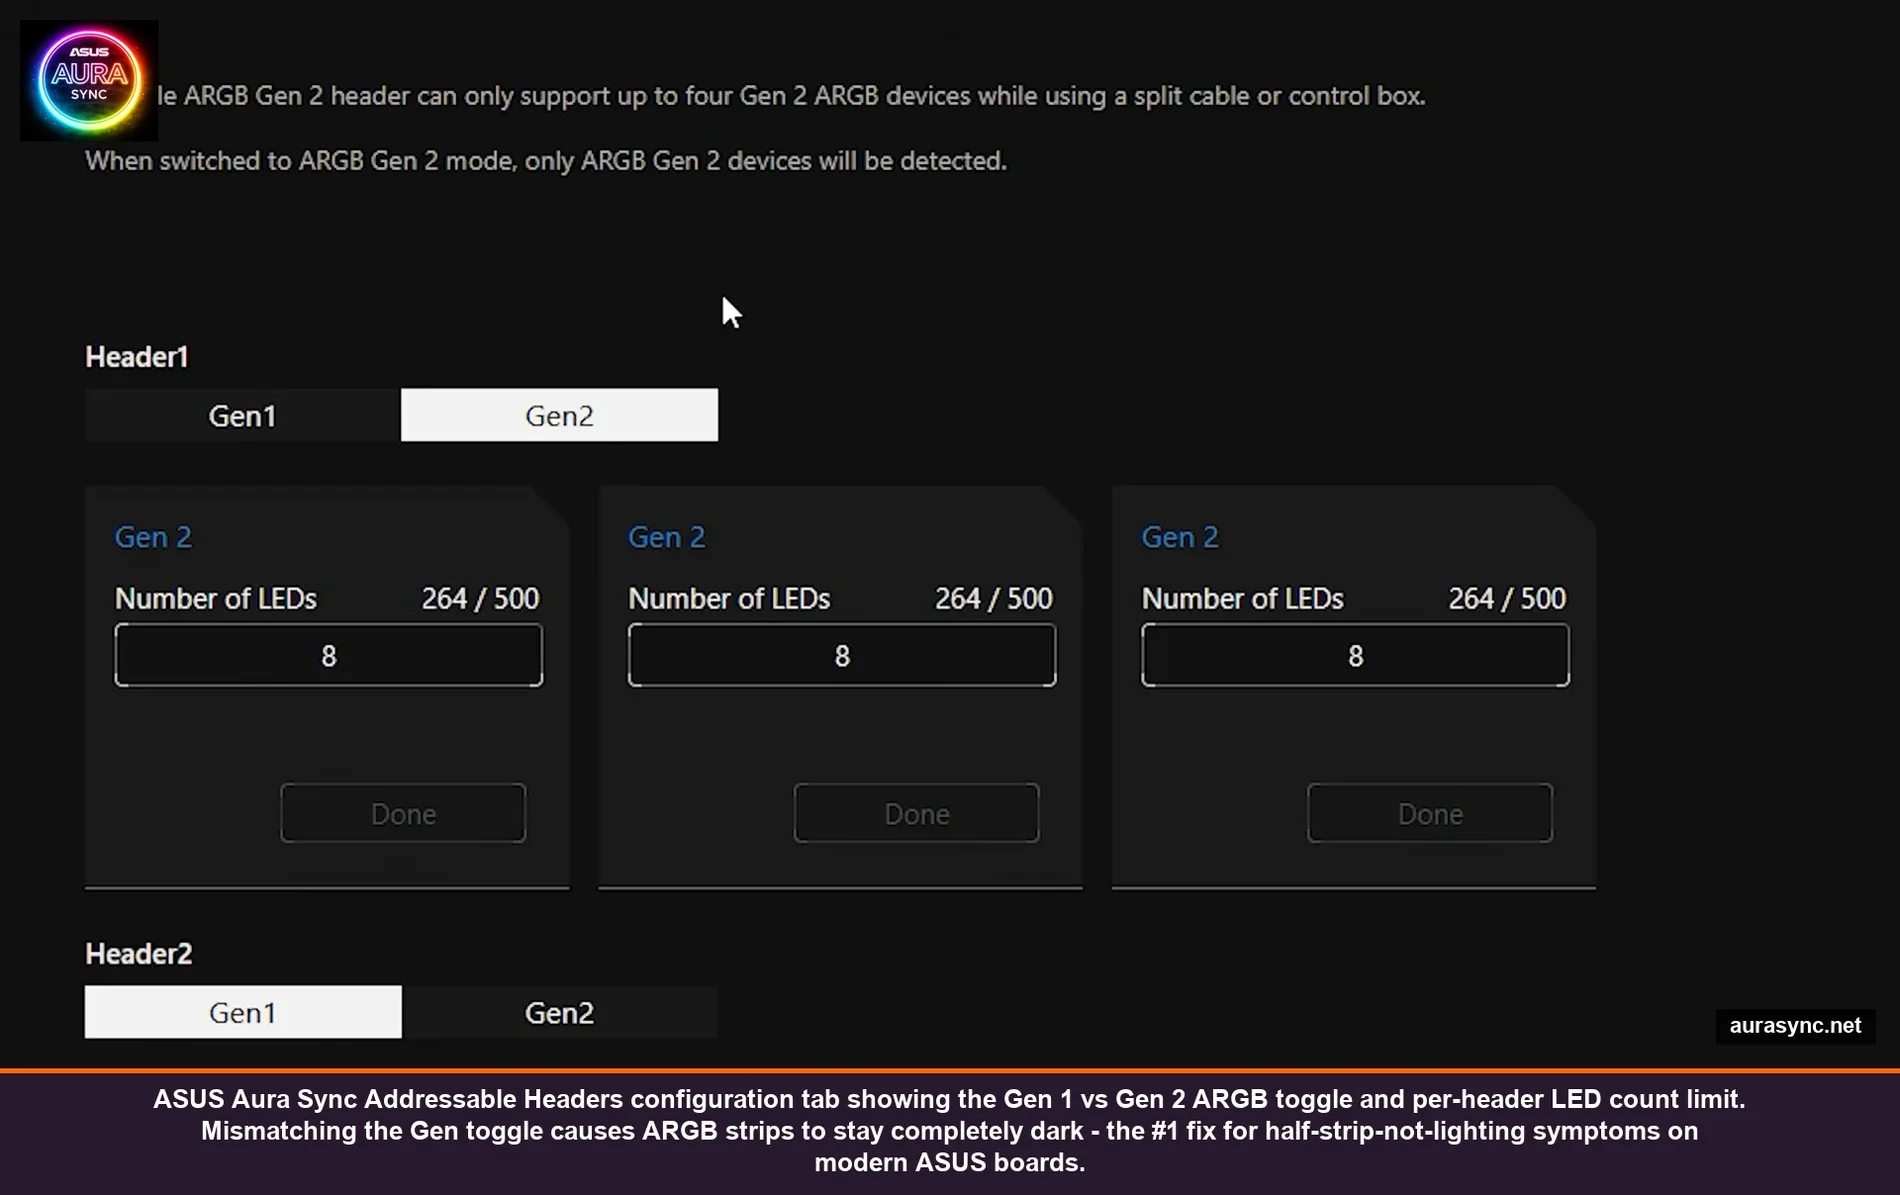Screen dimensions: 1900x1195
Task: Edit LED count in the rightmost device card
Action: coord(1355,655)
